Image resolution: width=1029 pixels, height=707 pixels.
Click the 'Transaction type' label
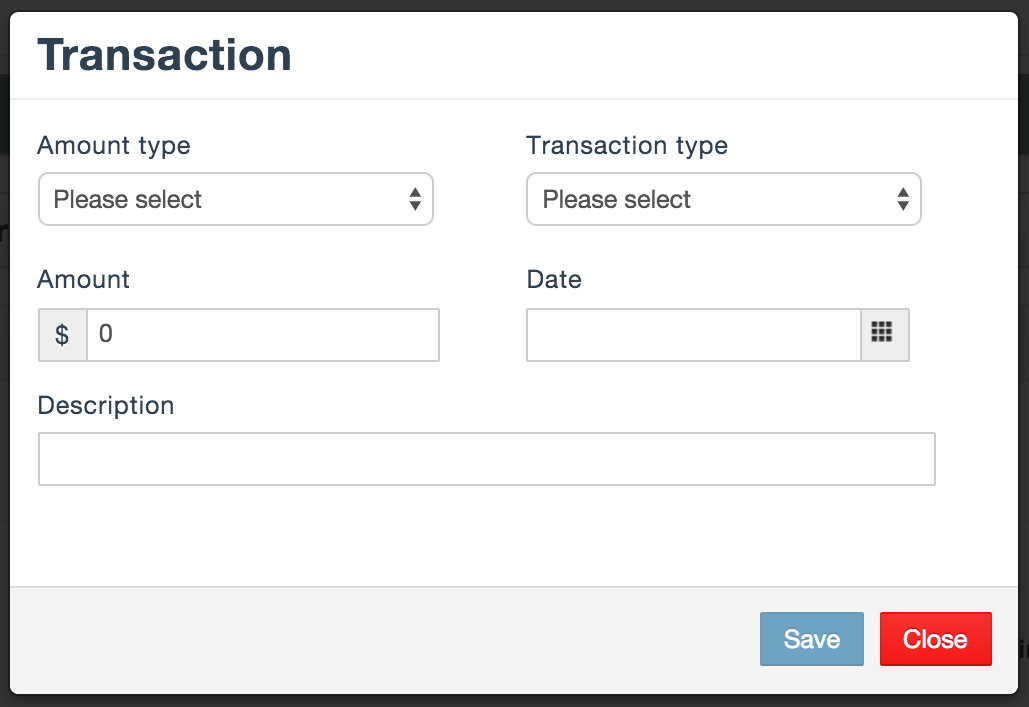627,146
